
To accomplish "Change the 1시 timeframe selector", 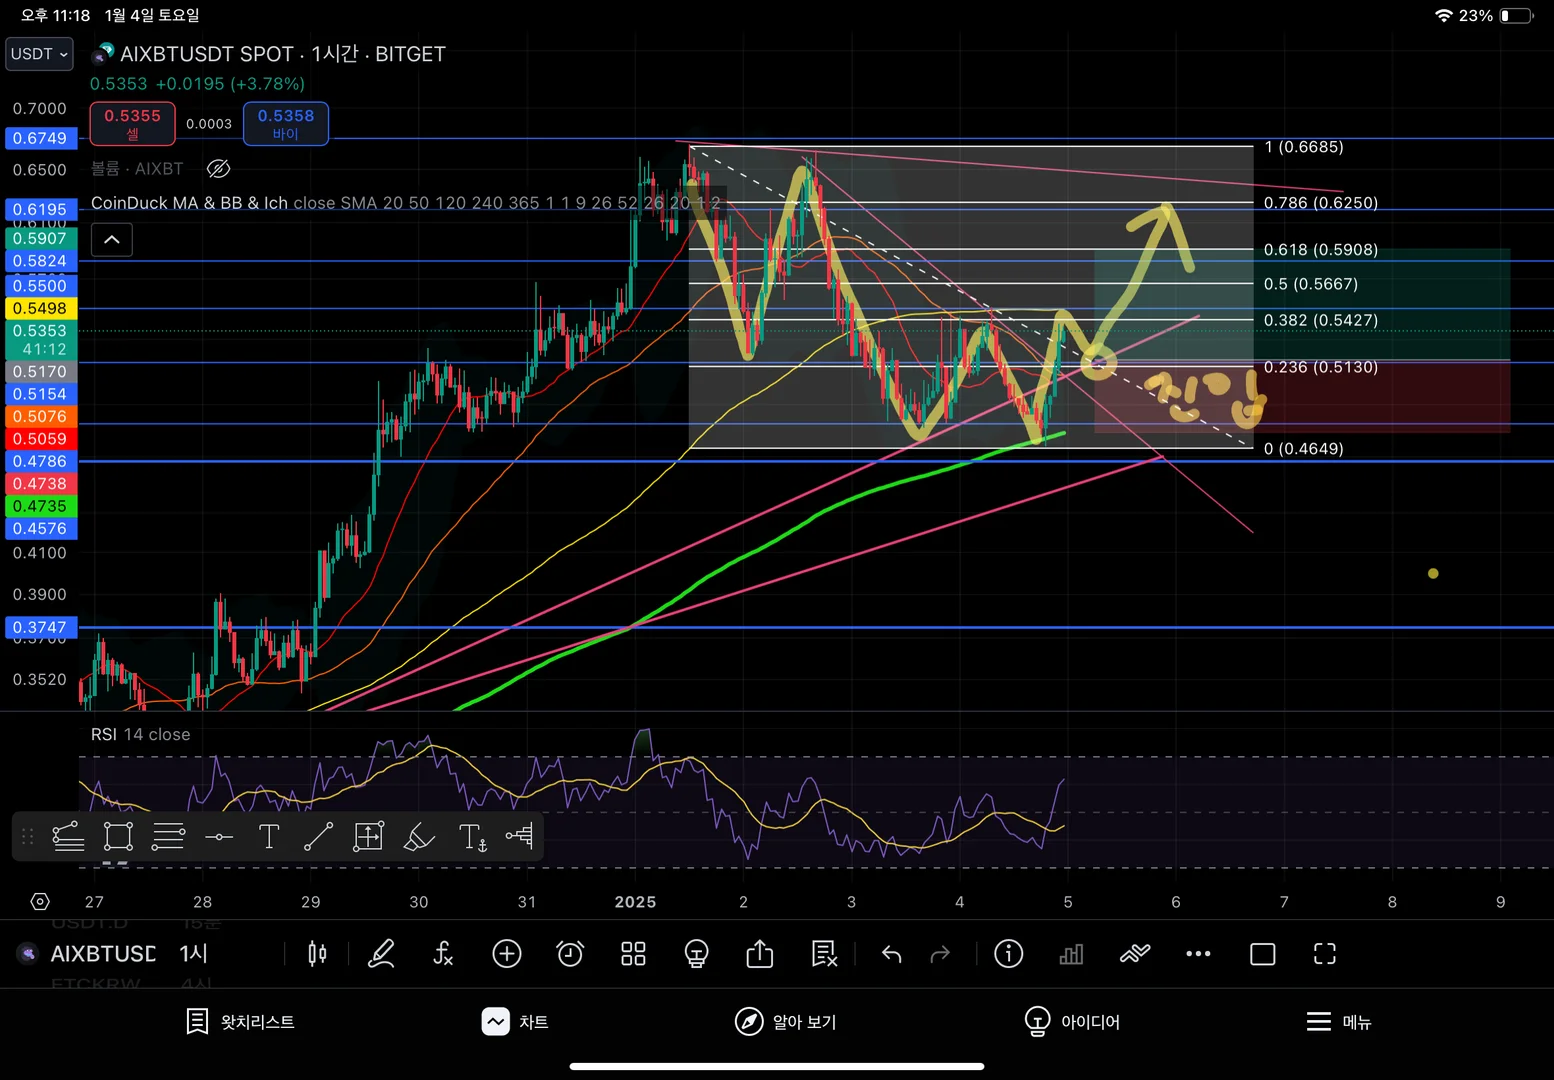I will (x=194, y=954).
